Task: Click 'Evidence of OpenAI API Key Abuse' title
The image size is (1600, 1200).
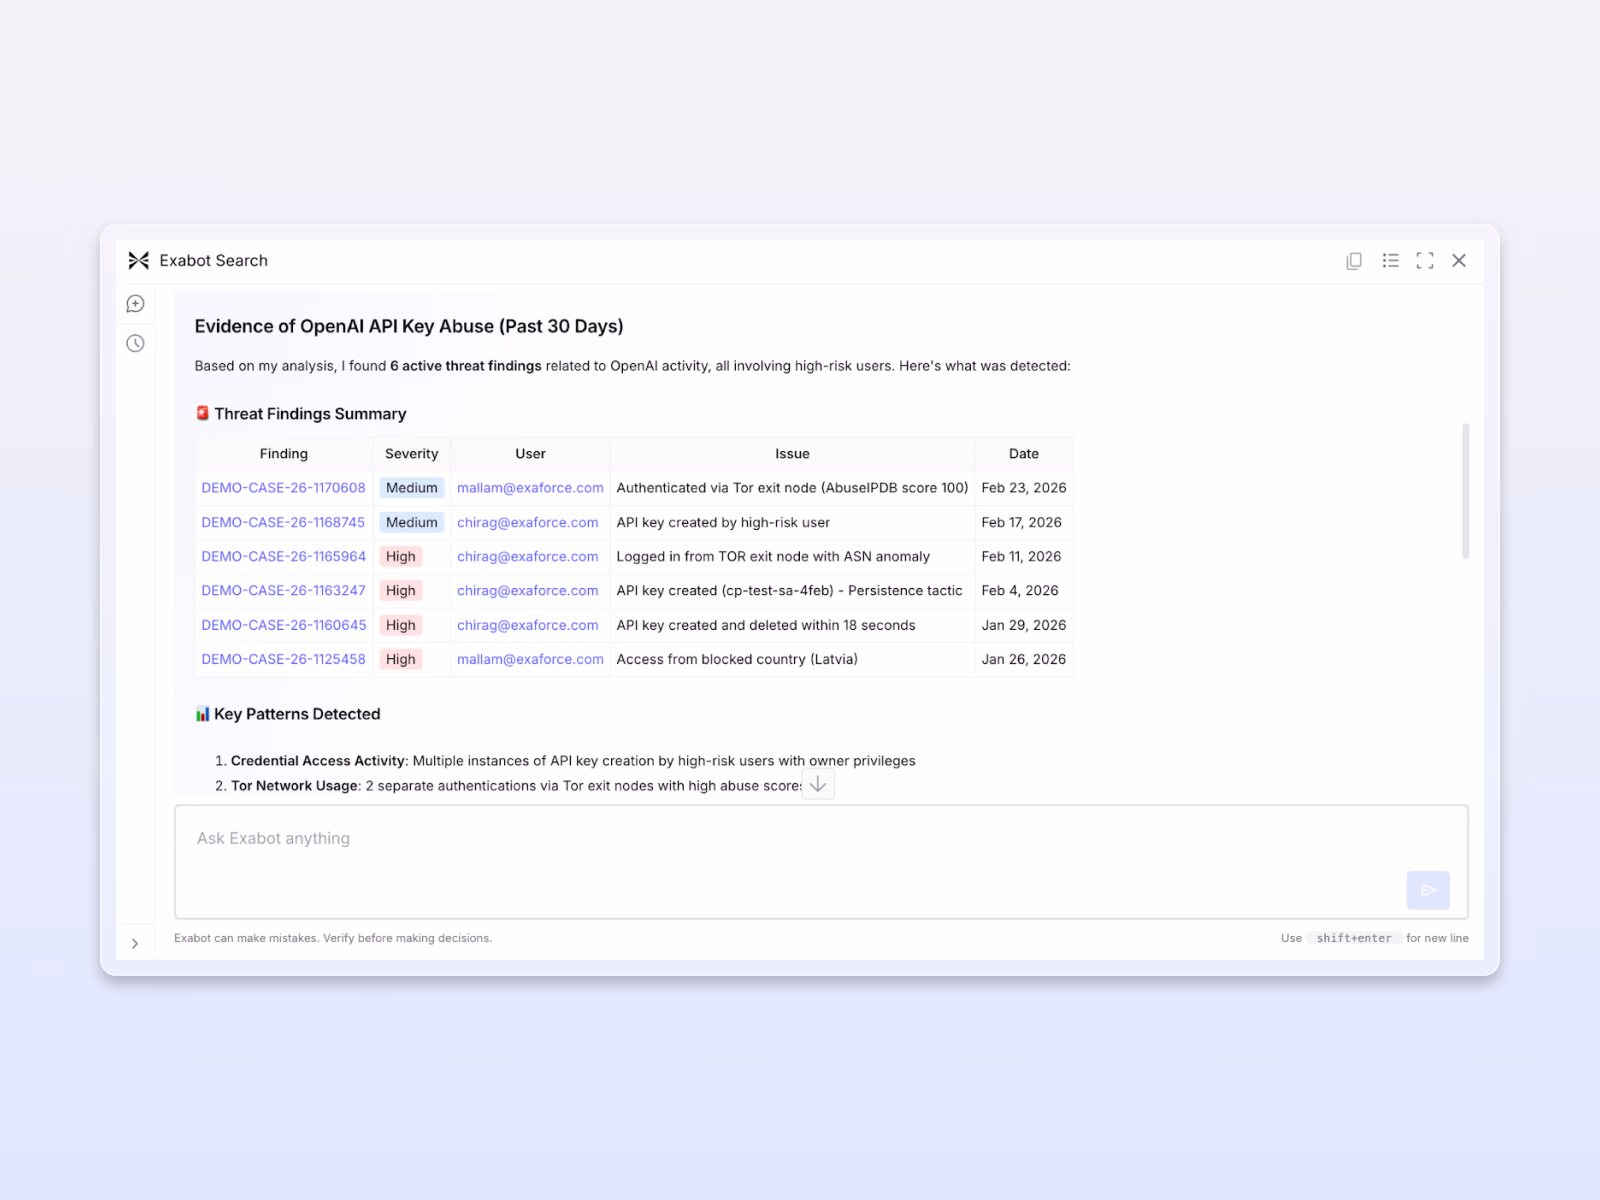Action: 409,327
